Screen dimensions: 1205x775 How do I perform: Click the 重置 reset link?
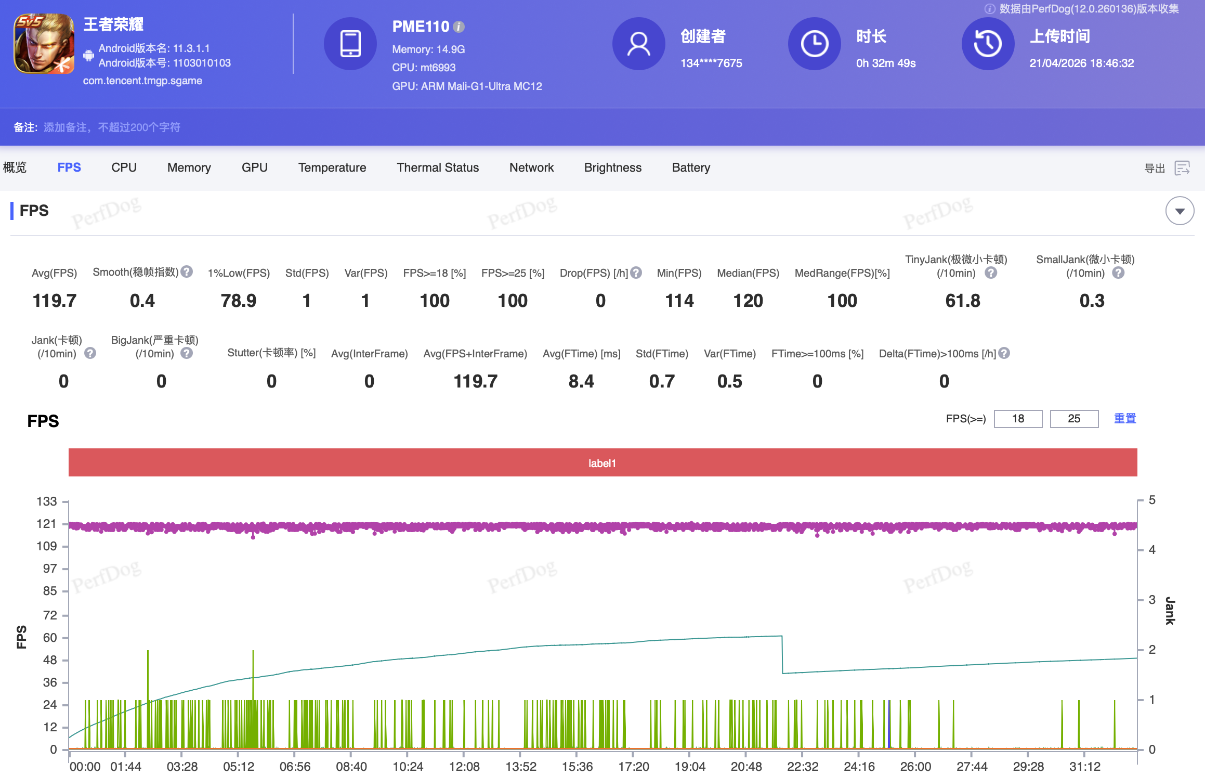click(1125, 419)
